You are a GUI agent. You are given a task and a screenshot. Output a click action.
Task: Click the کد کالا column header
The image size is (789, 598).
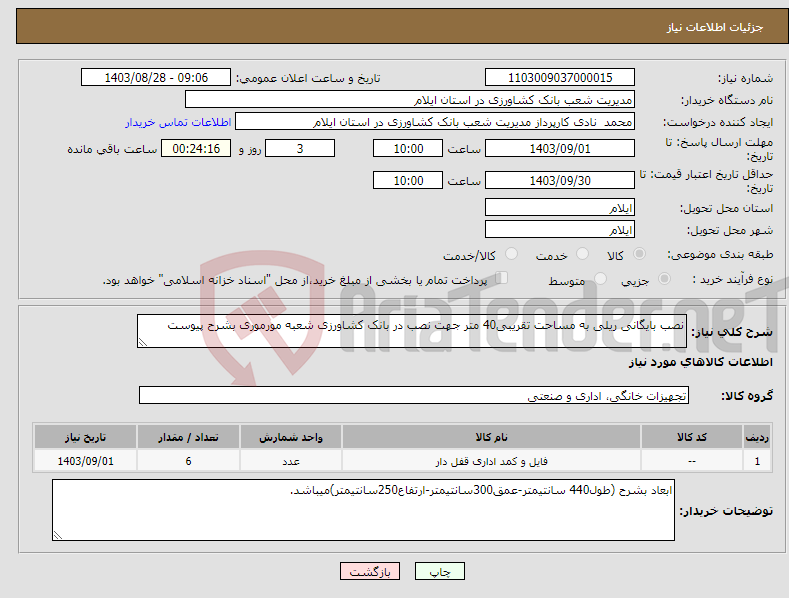pyautogui.click(x=691, y=437)
